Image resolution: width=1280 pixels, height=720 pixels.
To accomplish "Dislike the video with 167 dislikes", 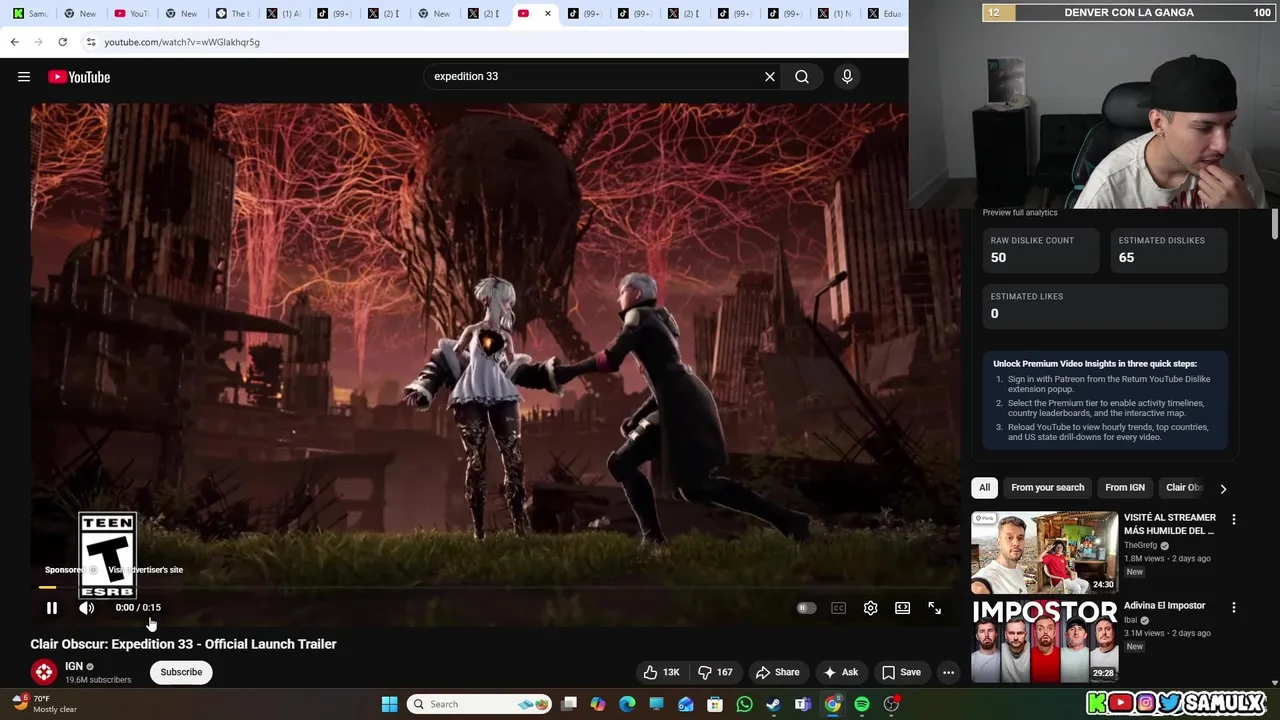I will click(715, 672).
